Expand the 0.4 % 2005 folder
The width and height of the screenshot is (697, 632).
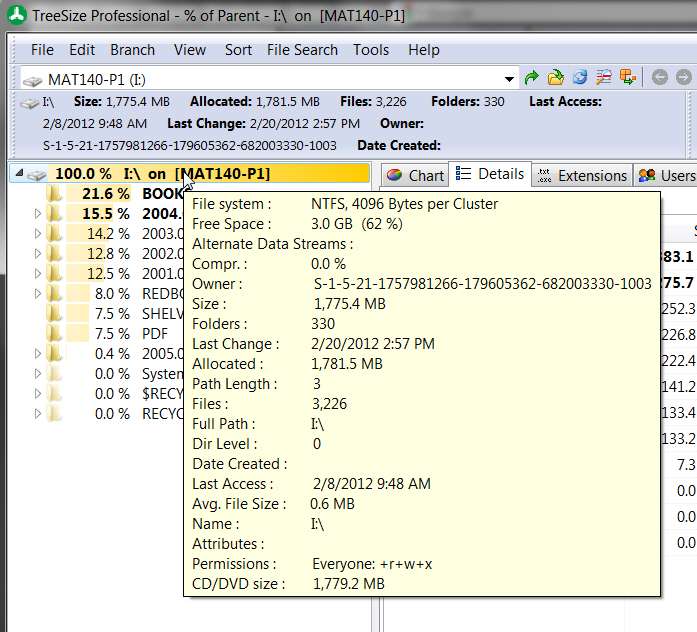(x=38, y=354)
